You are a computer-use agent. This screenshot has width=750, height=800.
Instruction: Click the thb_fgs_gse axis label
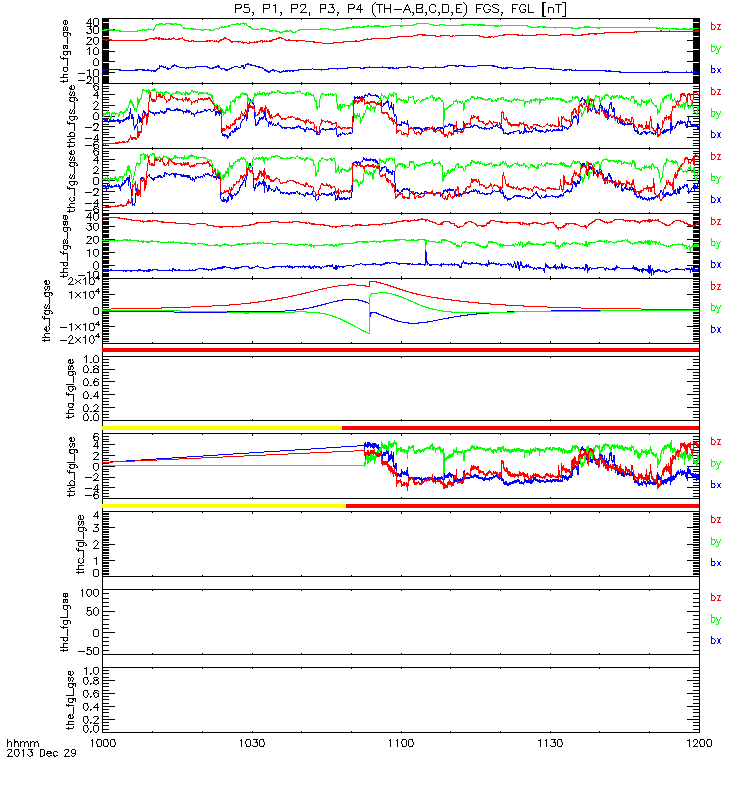click(x=71, y=116)
